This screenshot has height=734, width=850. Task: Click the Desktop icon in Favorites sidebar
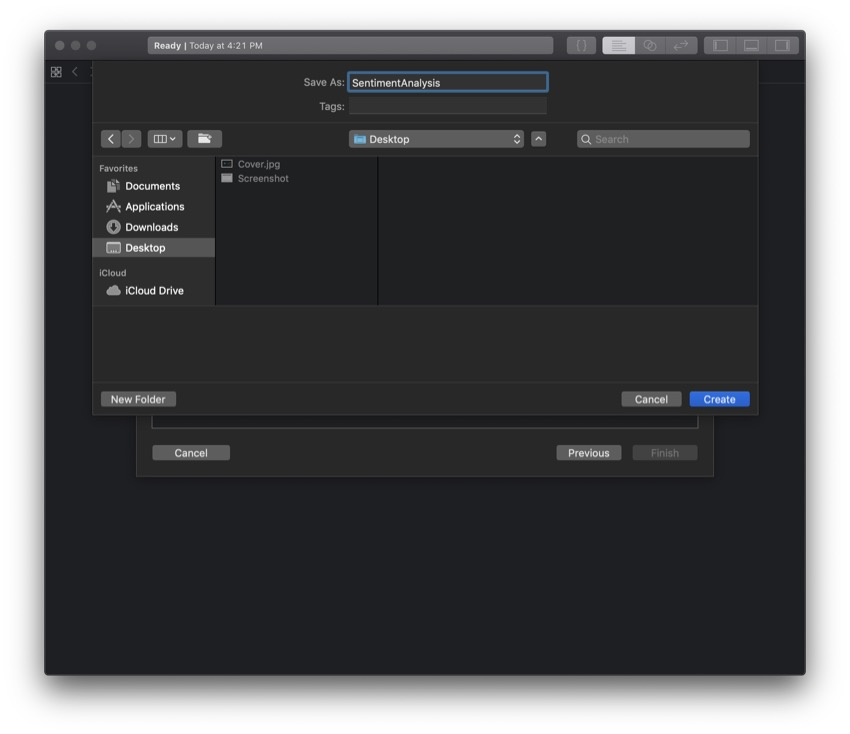click(x=113, y=248)
